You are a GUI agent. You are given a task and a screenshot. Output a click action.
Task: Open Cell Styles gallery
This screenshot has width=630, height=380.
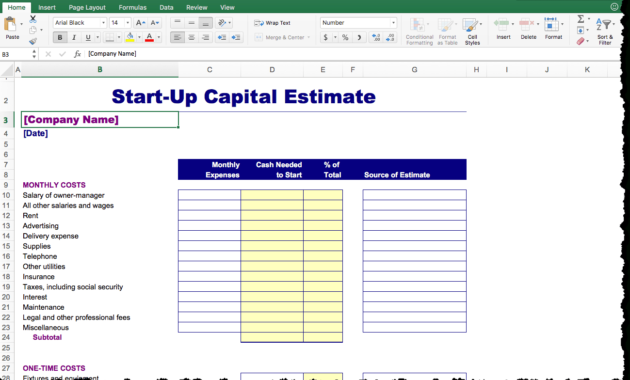tap(472, 31)
